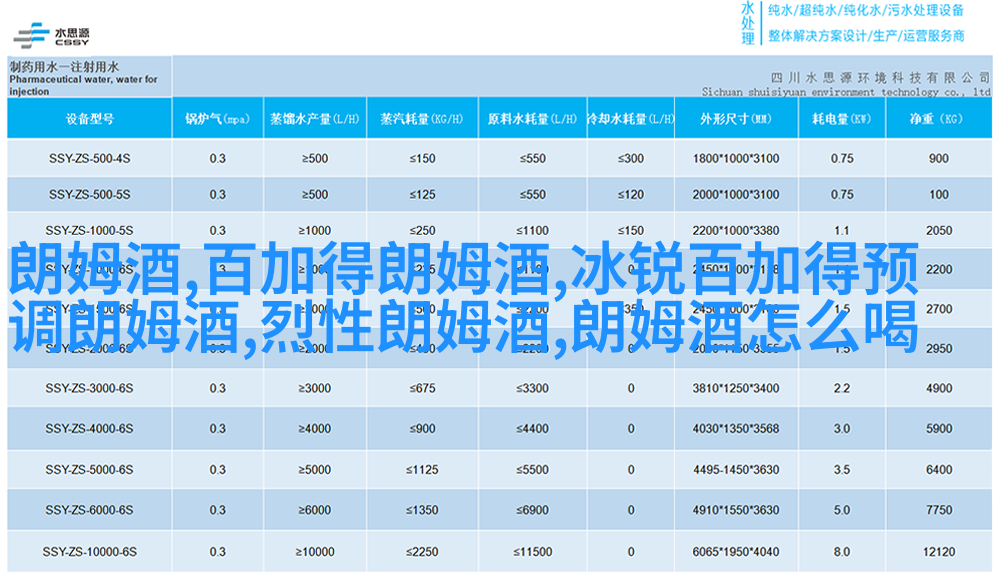Select the '外形尺寸(MM)' column header
Viewport: 1000px width, 581px height.
(x=735, y=119)
